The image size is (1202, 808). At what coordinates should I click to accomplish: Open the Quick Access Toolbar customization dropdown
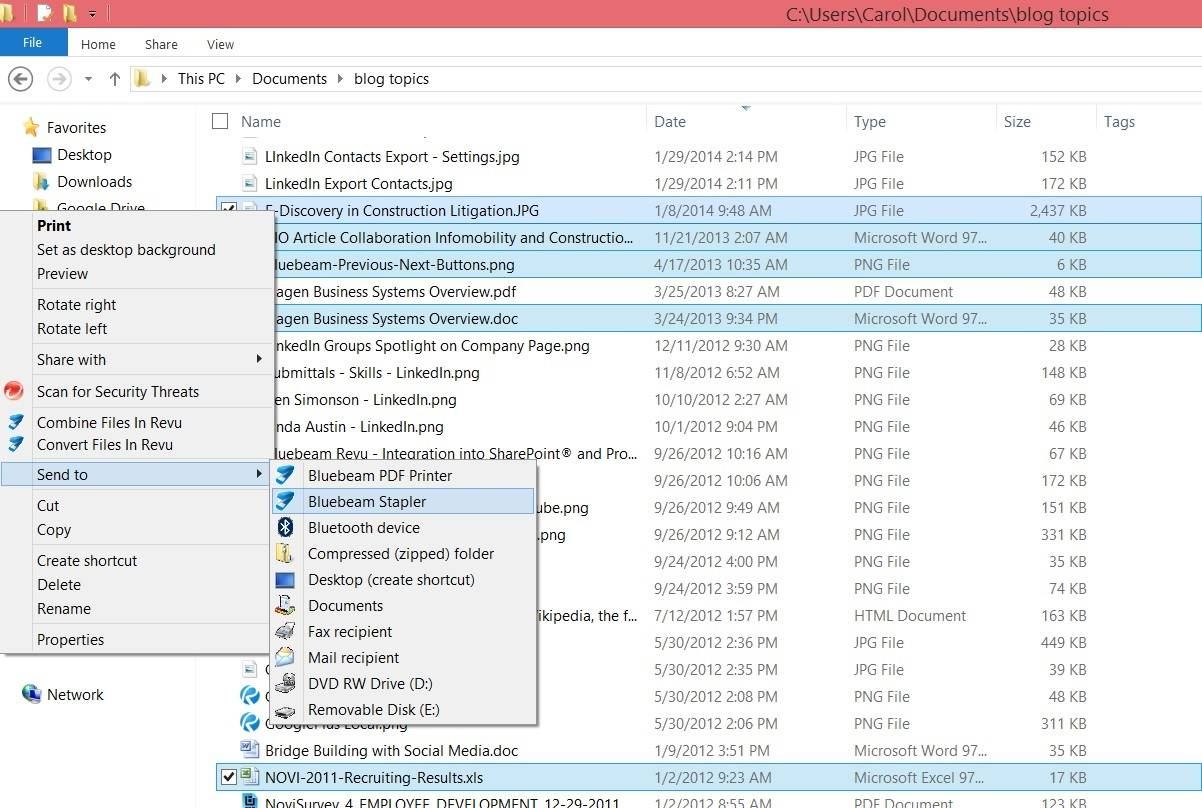[92, 13]
